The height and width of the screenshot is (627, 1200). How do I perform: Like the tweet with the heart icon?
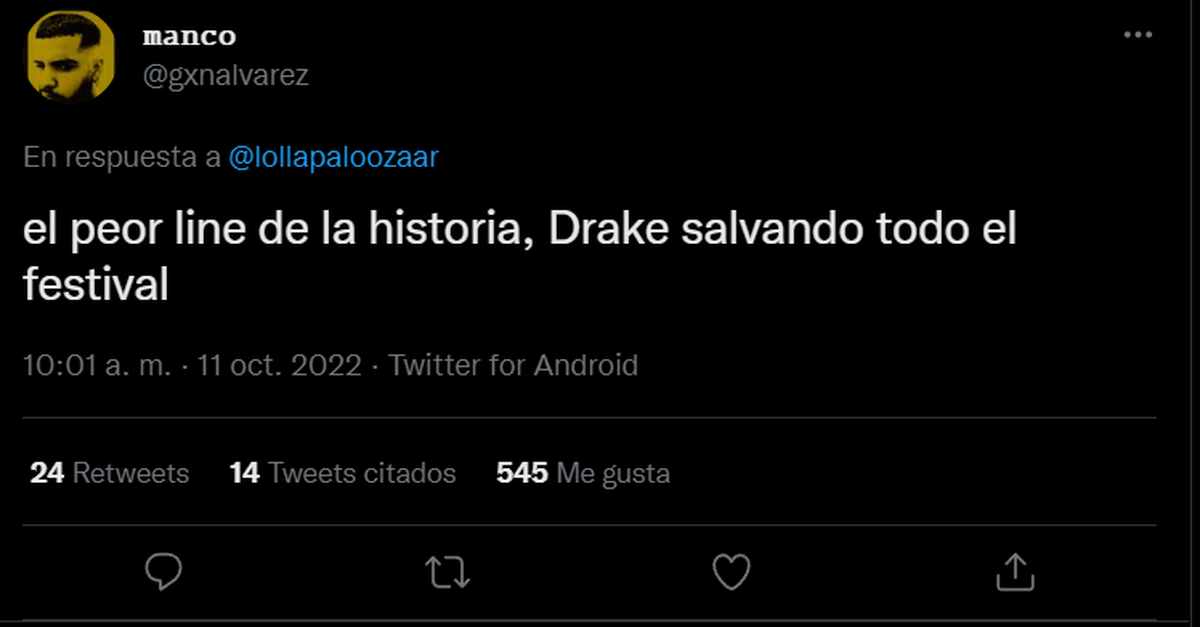tap(731, 571)
